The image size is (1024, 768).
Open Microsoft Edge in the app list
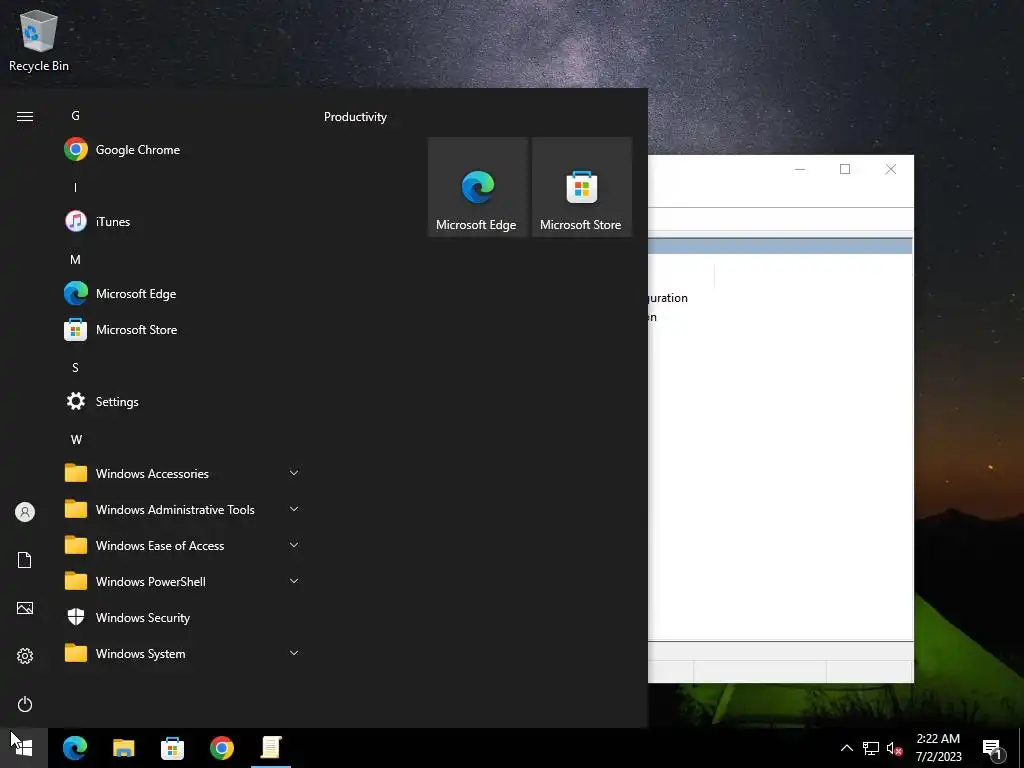tap(180, 293)
